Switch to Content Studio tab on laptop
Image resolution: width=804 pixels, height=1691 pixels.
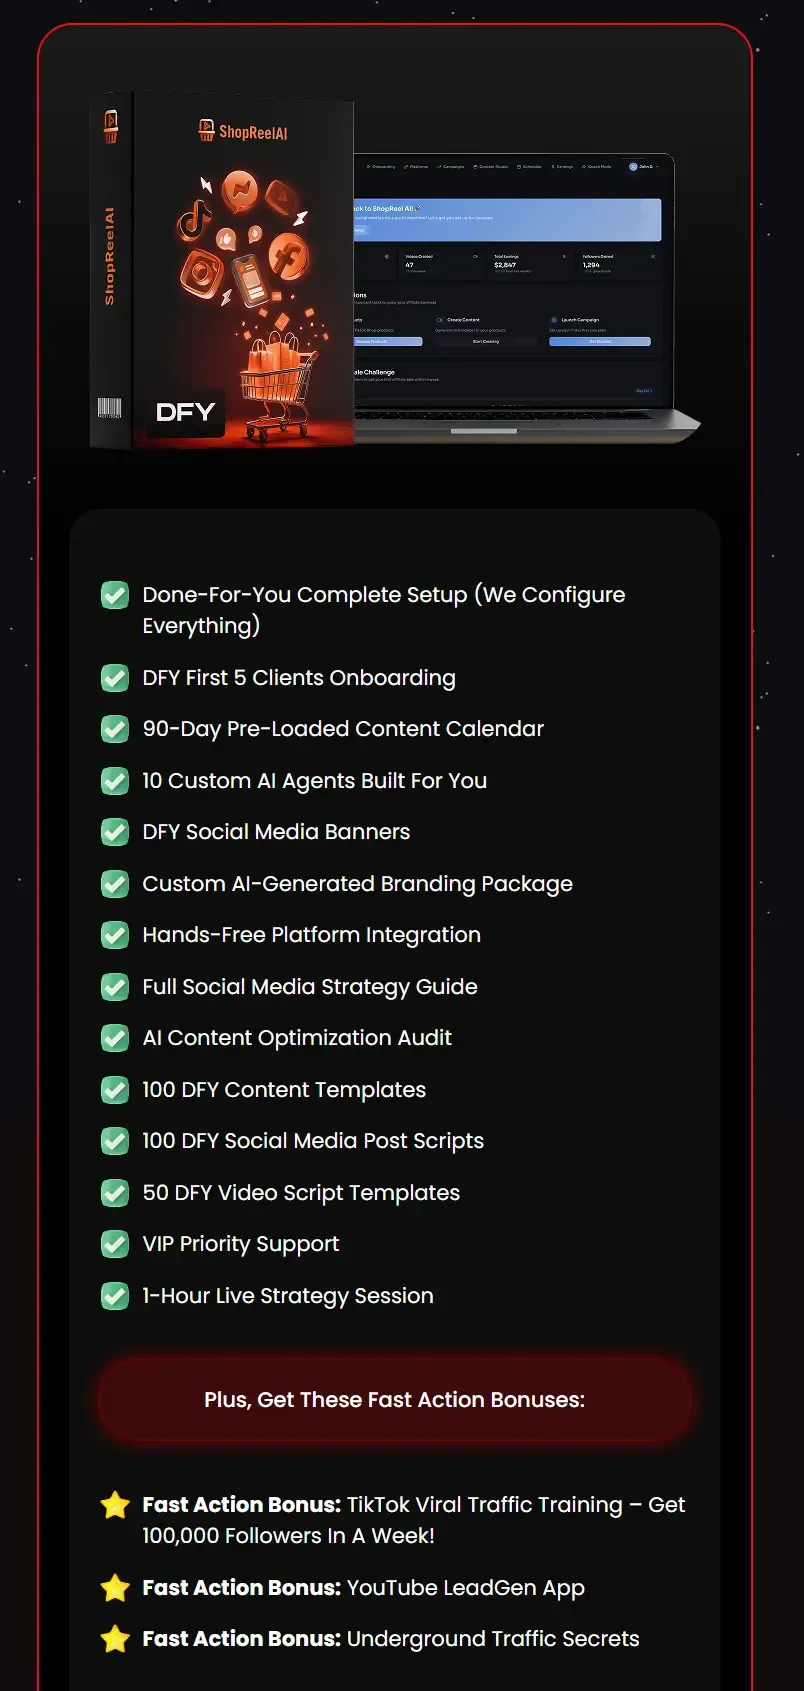(x=491, y=167)
